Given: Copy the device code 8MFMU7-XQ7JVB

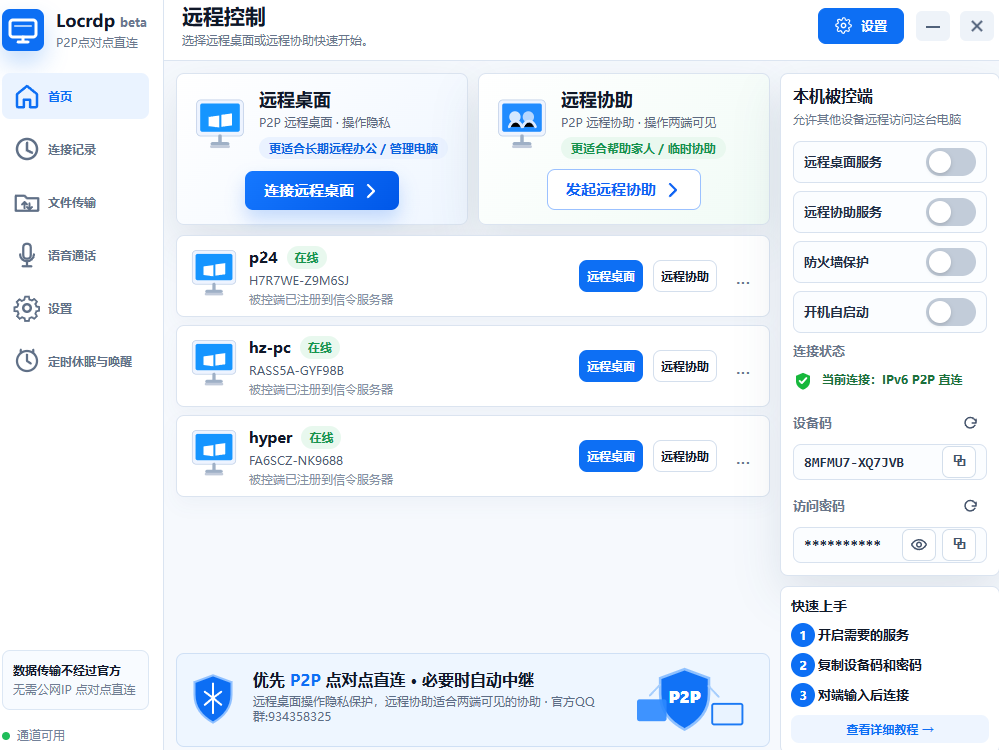Looking at the screenshot, I should [x=959, y=461].
